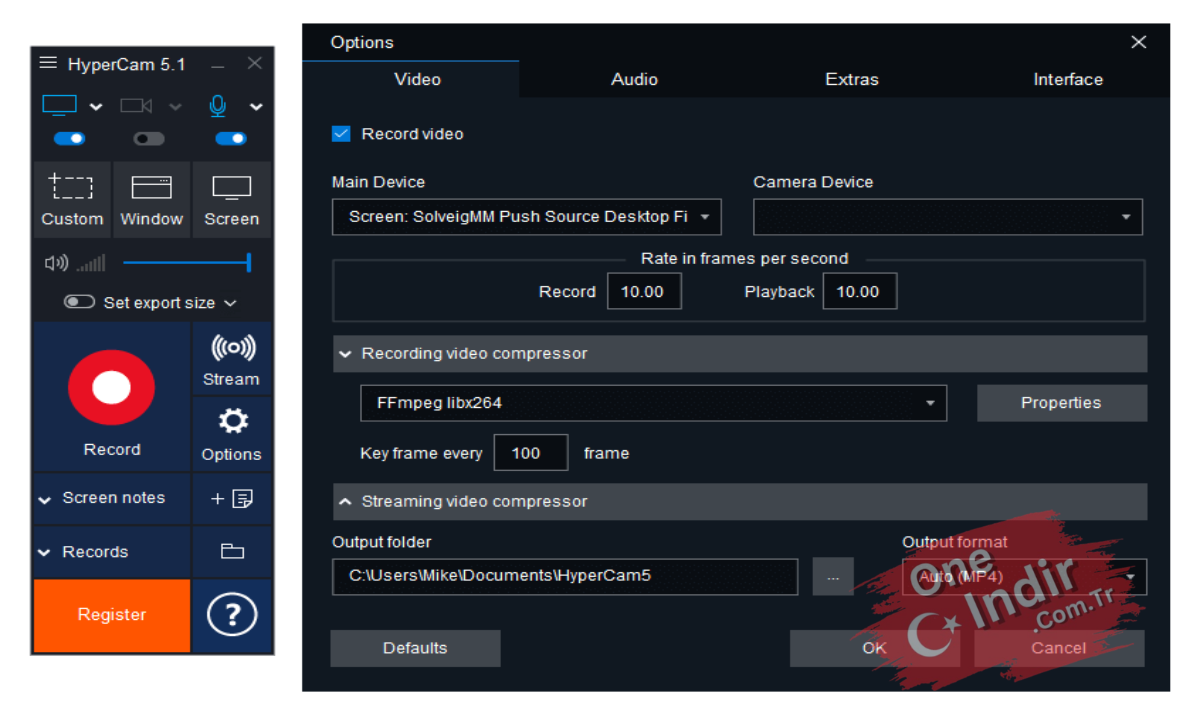Select Custom region capture mode
The width and height of the screenshot is (1200, 720).
[x=72, y=199]
